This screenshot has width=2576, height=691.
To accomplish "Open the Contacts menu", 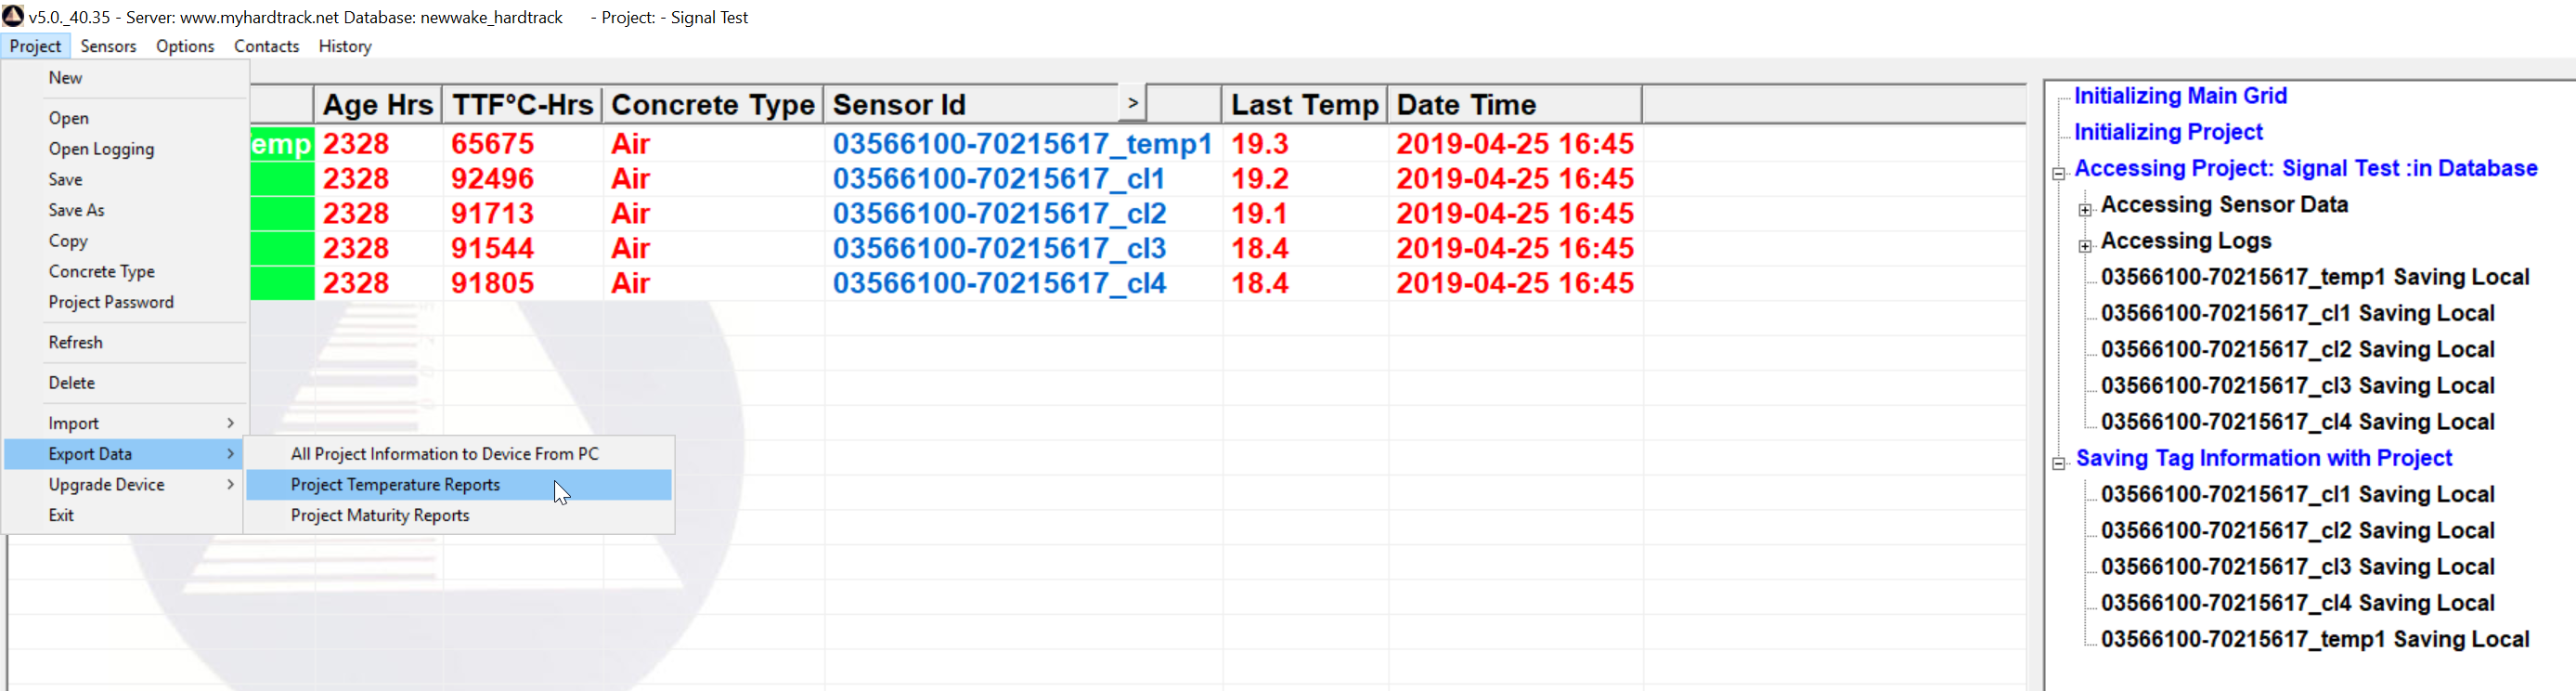I will pyautogui.click(x=266, y=46).
